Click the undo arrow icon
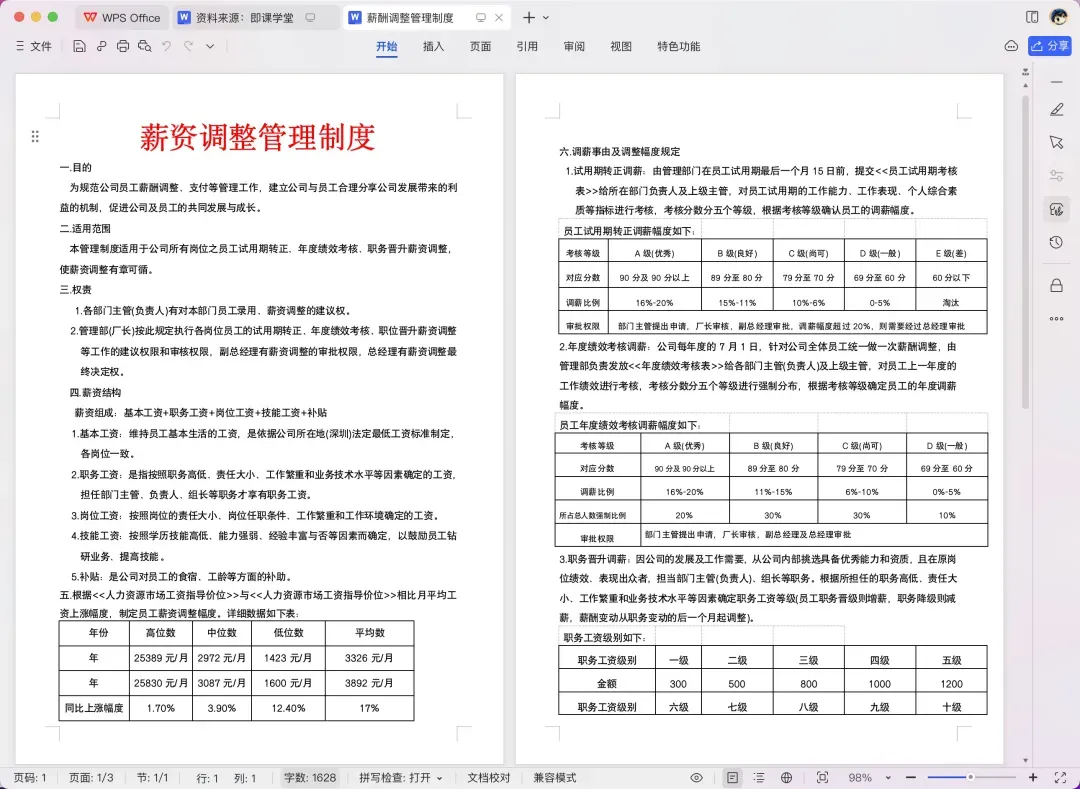 tap(167, 46)
